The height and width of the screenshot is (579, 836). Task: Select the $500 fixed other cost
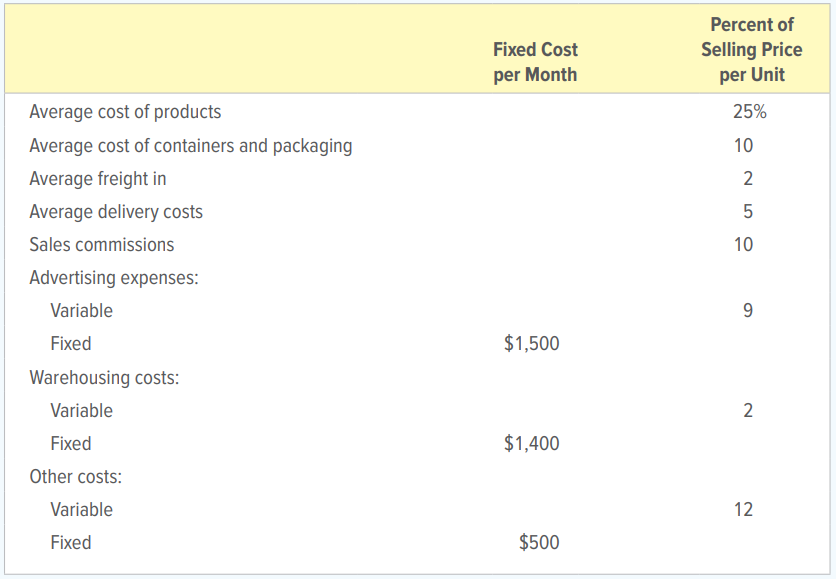coord(539,543)
